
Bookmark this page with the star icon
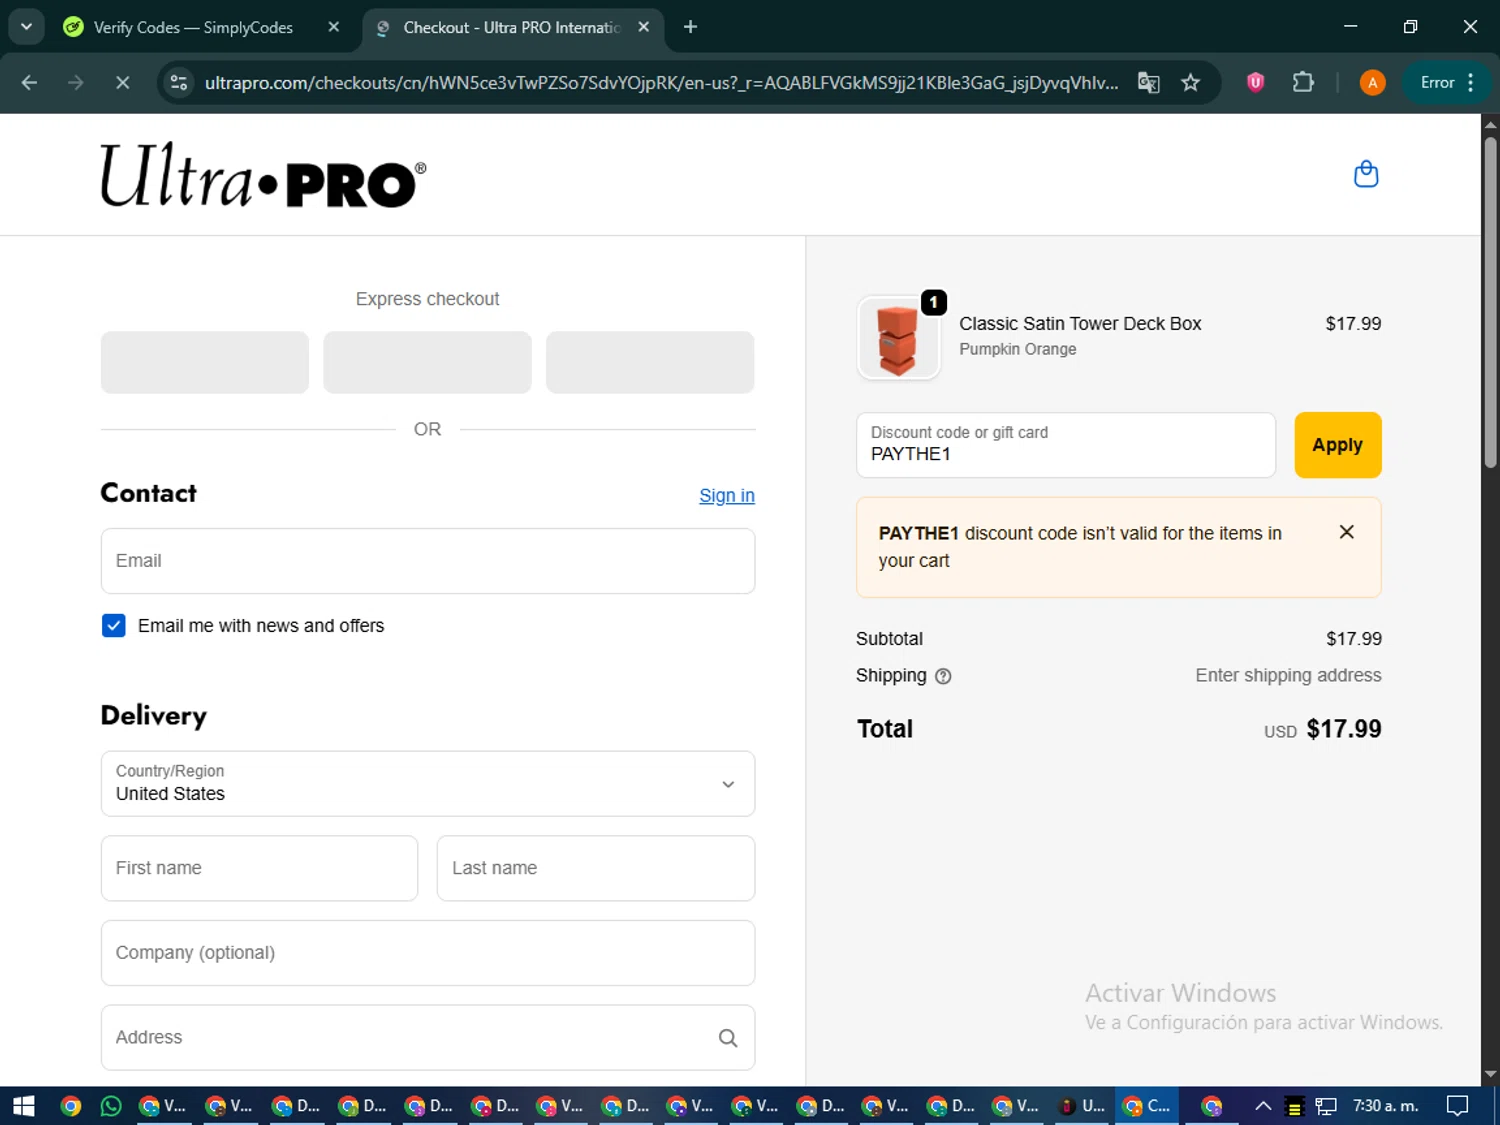pyautogui.click(x=1190, y=83)
